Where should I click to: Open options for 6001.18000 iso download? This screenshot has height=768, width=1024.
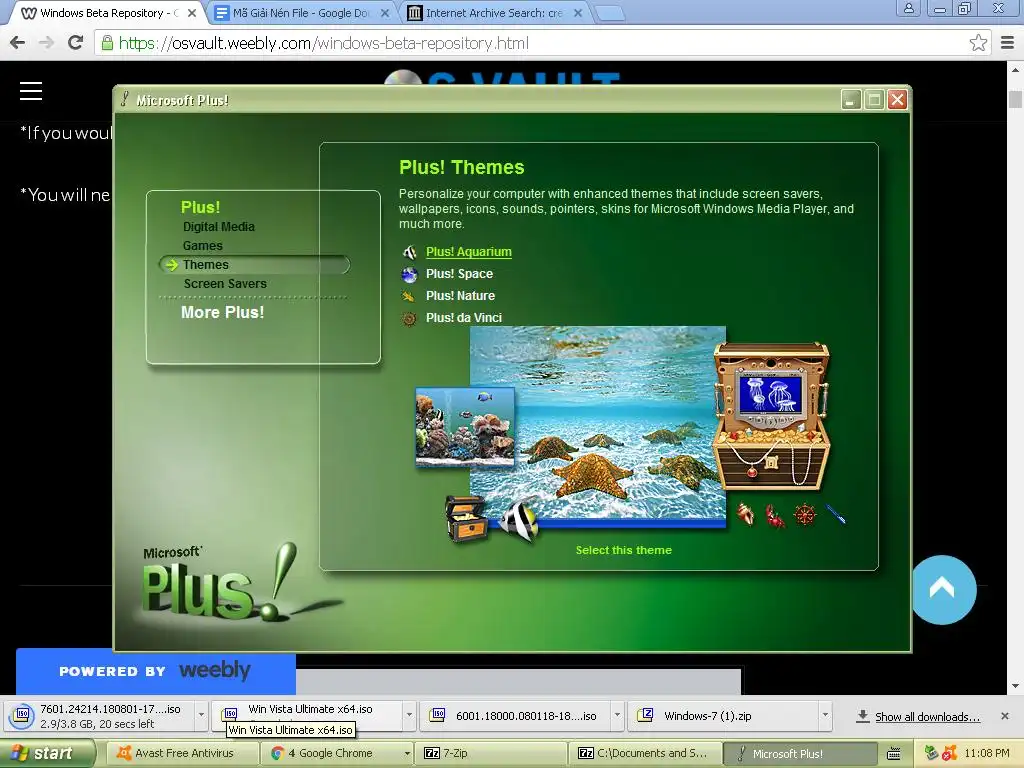pos(616,716)
